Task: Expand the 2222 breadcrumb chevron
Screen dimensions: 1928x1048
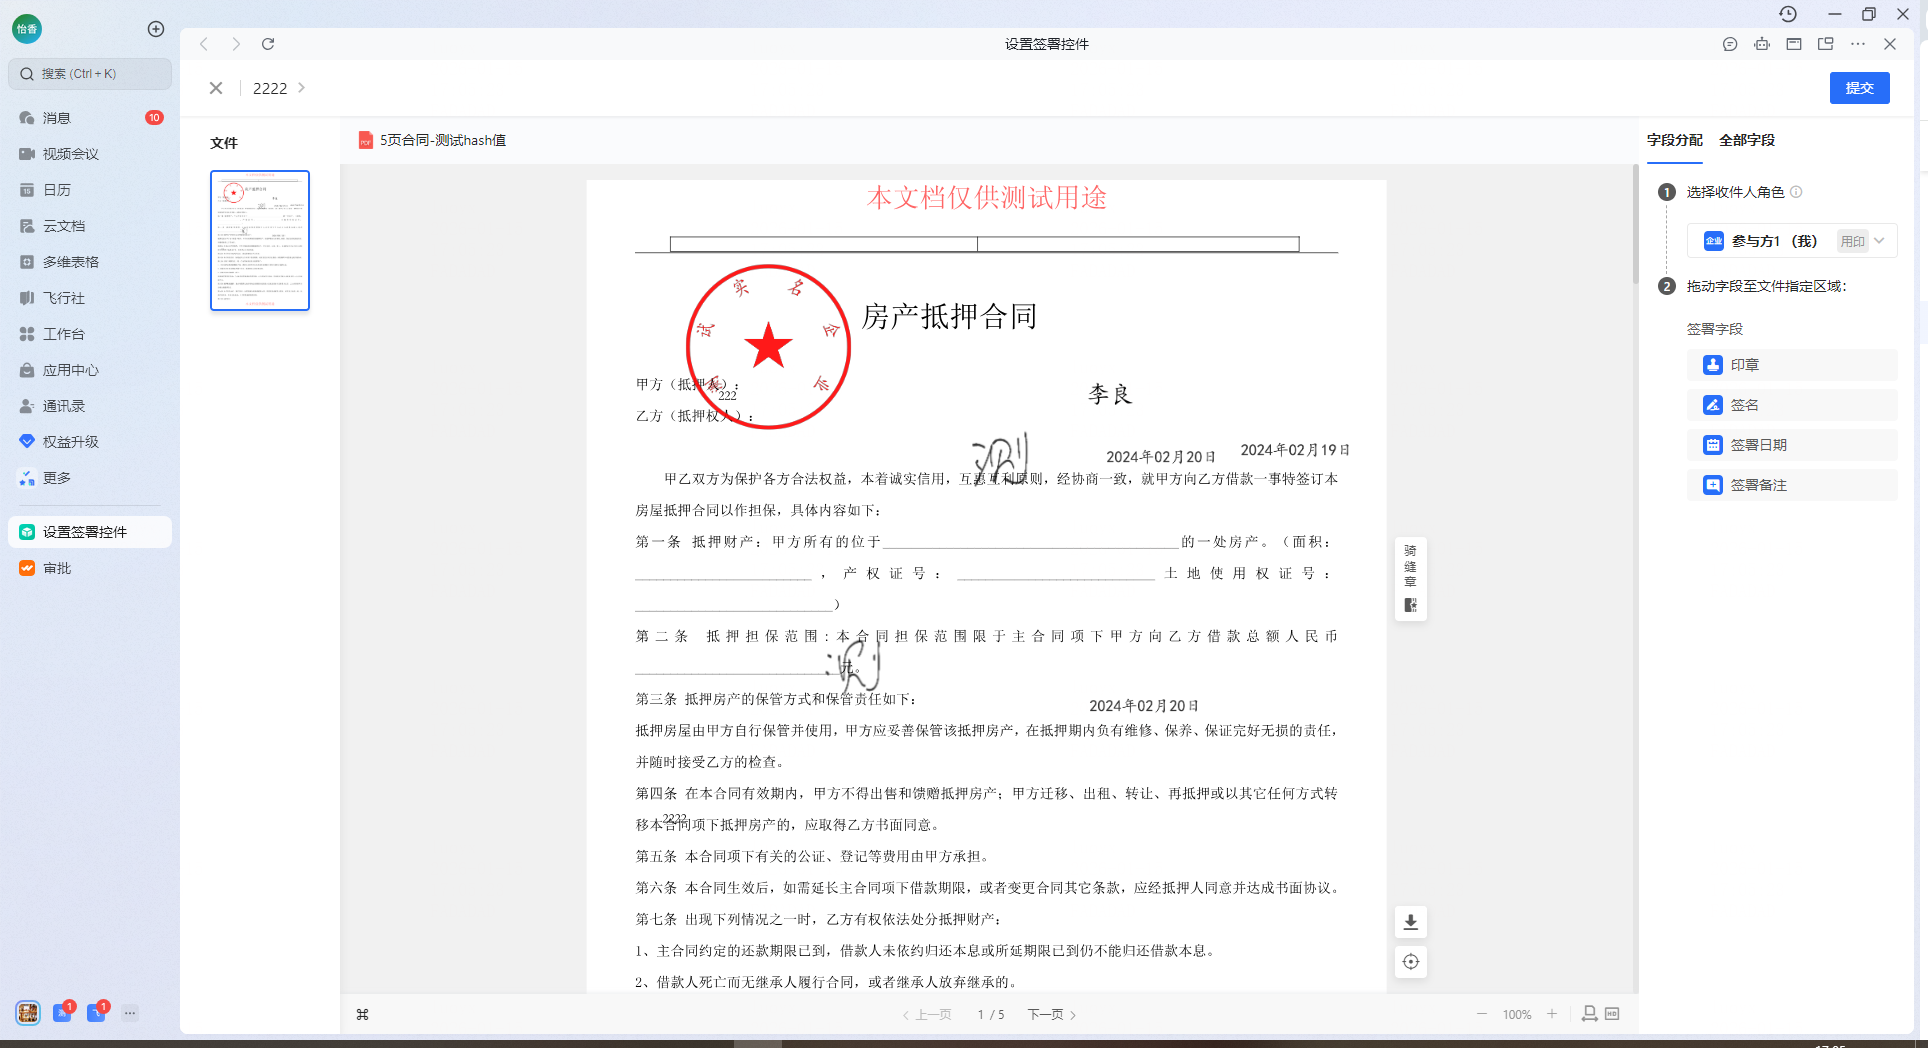Action: (x=301, y=88)
